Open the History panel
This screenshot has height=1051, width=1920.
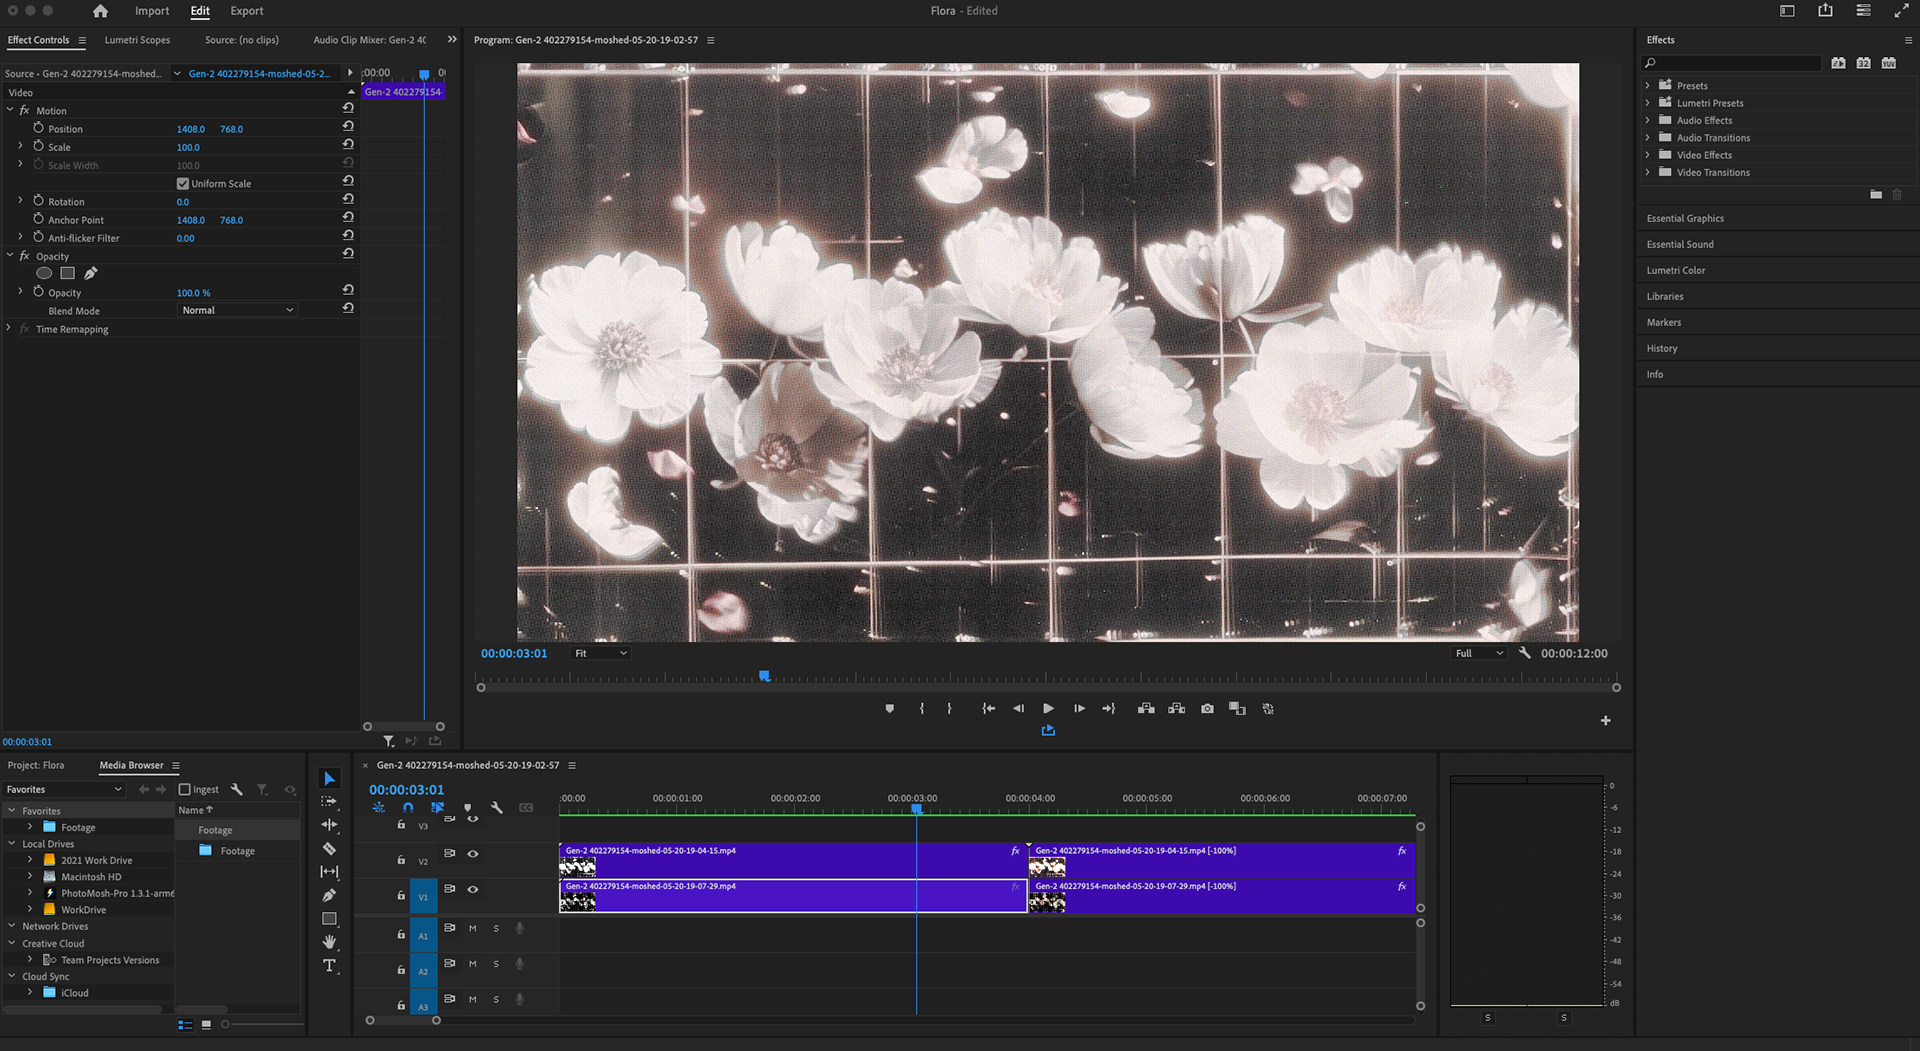(1662, 348)
